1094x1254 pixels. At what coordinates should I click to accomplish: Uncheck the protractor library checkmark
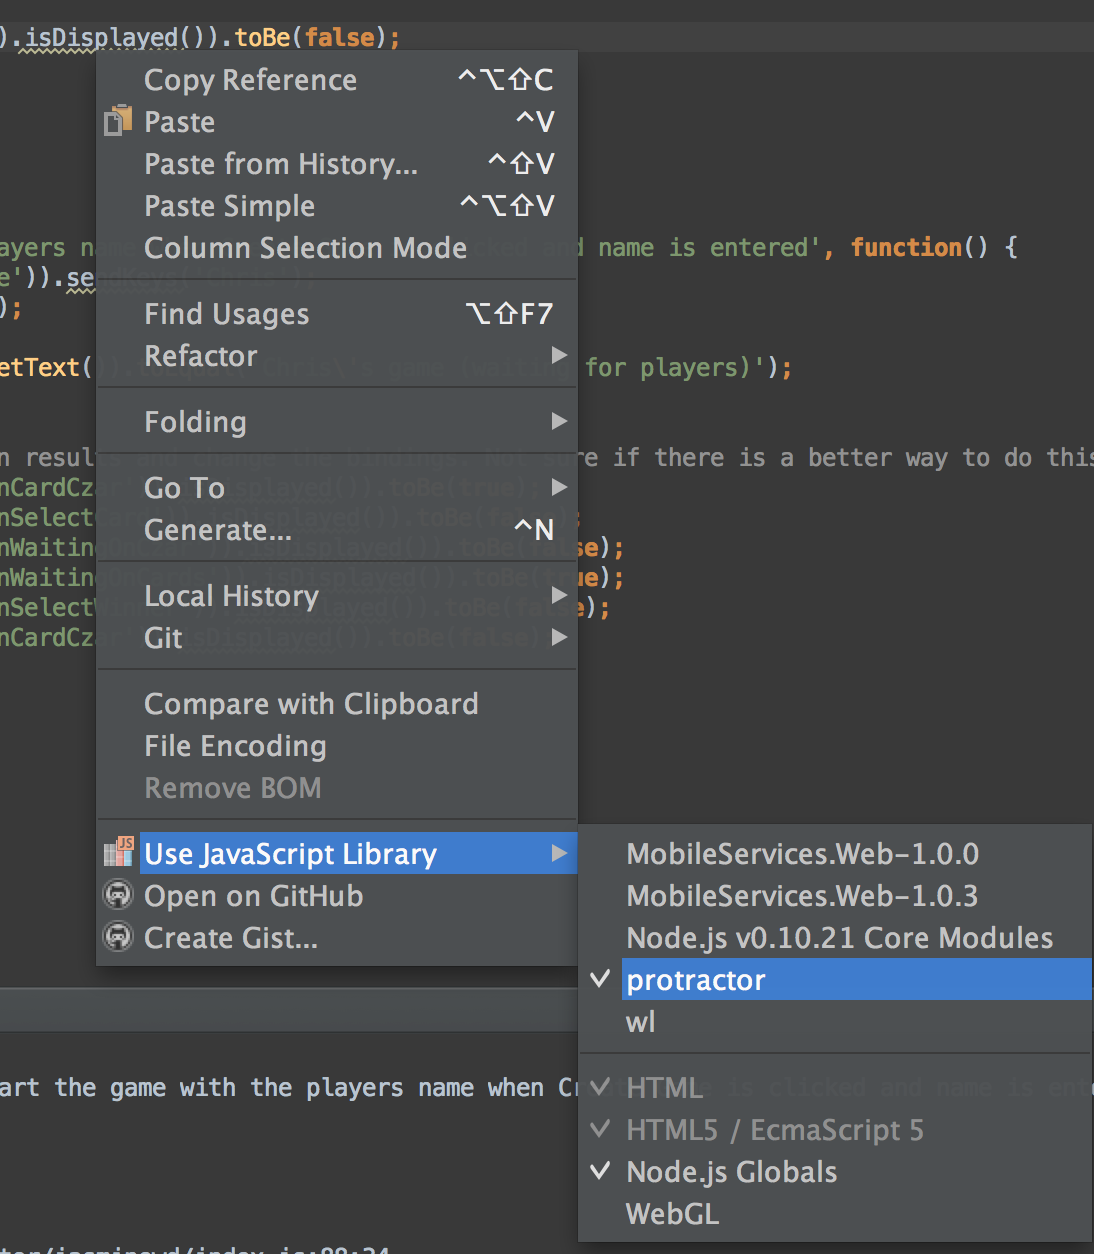tap(598, 980)
